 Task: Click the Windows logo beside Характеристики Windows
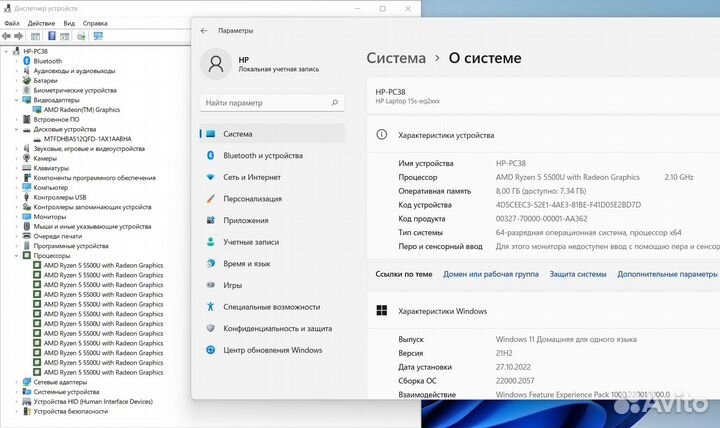(382, 311)
